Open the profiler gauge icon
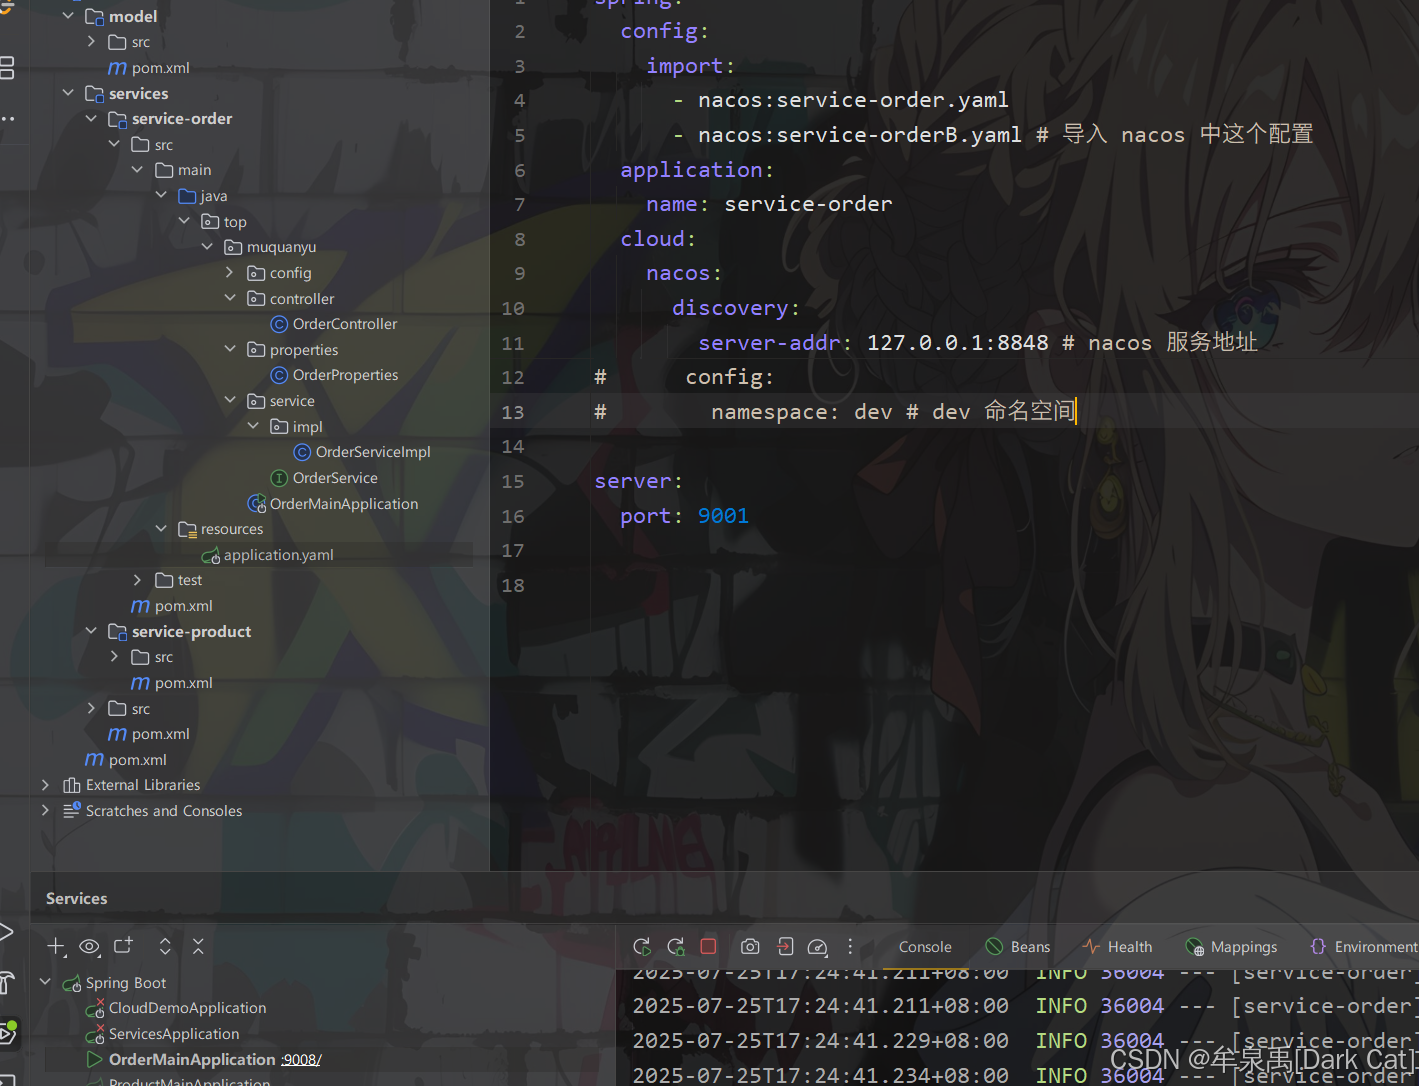 coord(817,946)
